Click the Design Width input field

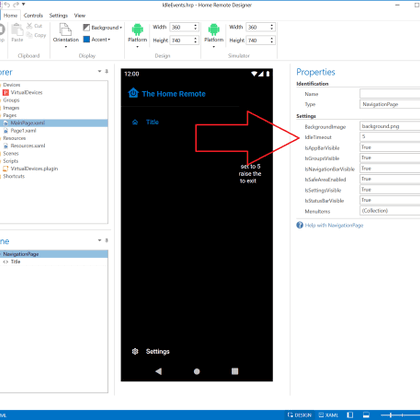click(181, 27)
